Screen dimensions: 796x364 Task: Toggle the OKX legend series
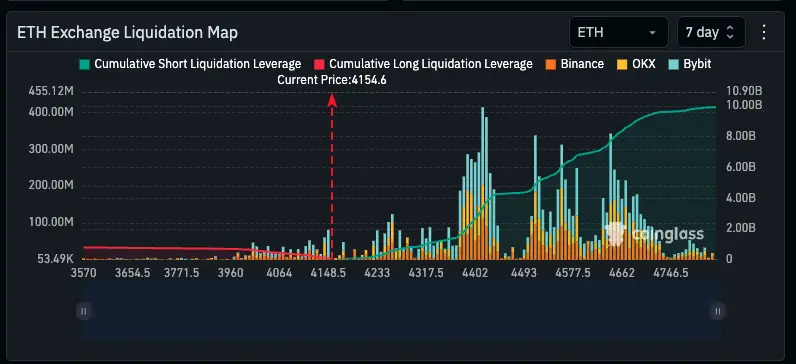636,64
